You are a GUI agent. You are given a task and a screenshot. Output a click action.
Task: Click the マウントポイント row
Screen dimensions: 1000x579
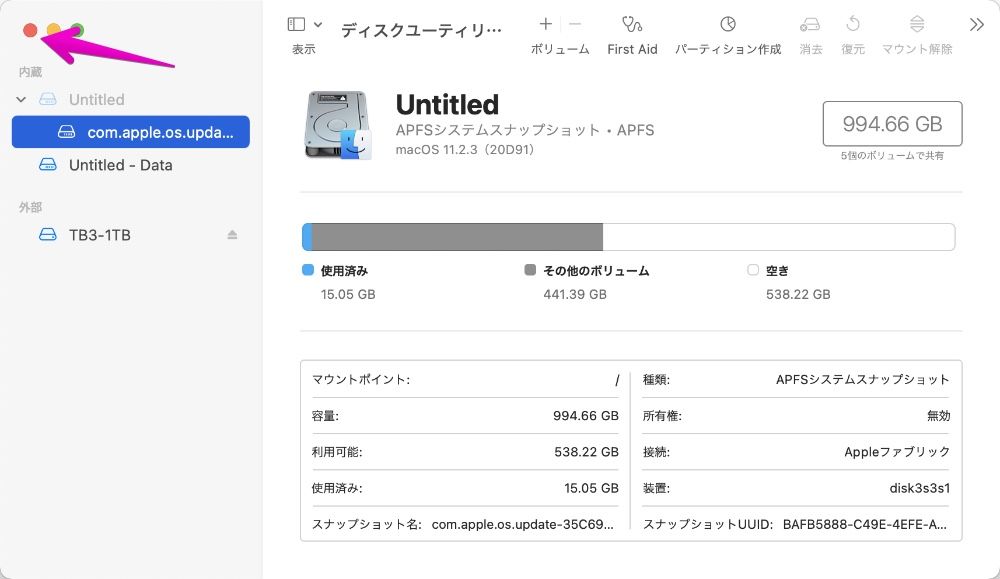tap(465, 379)
